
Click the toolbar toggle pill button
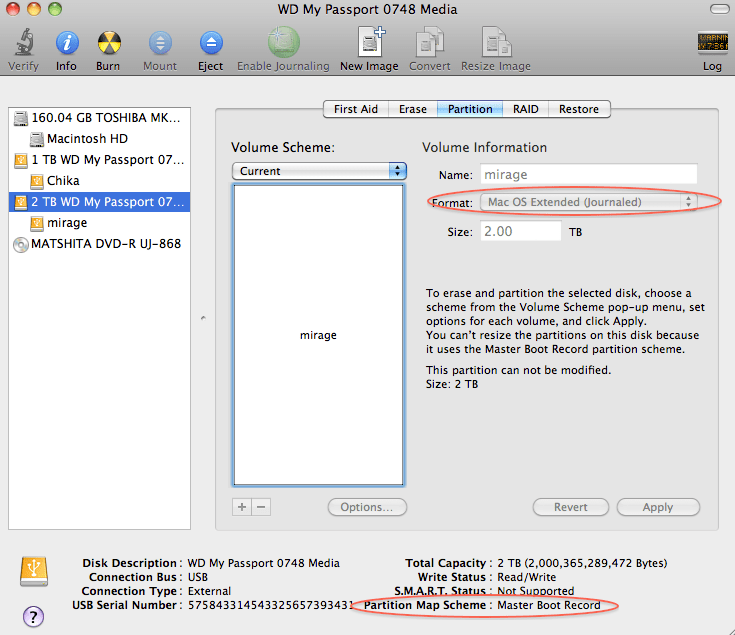pyautogui.click(x=719, y=9)
